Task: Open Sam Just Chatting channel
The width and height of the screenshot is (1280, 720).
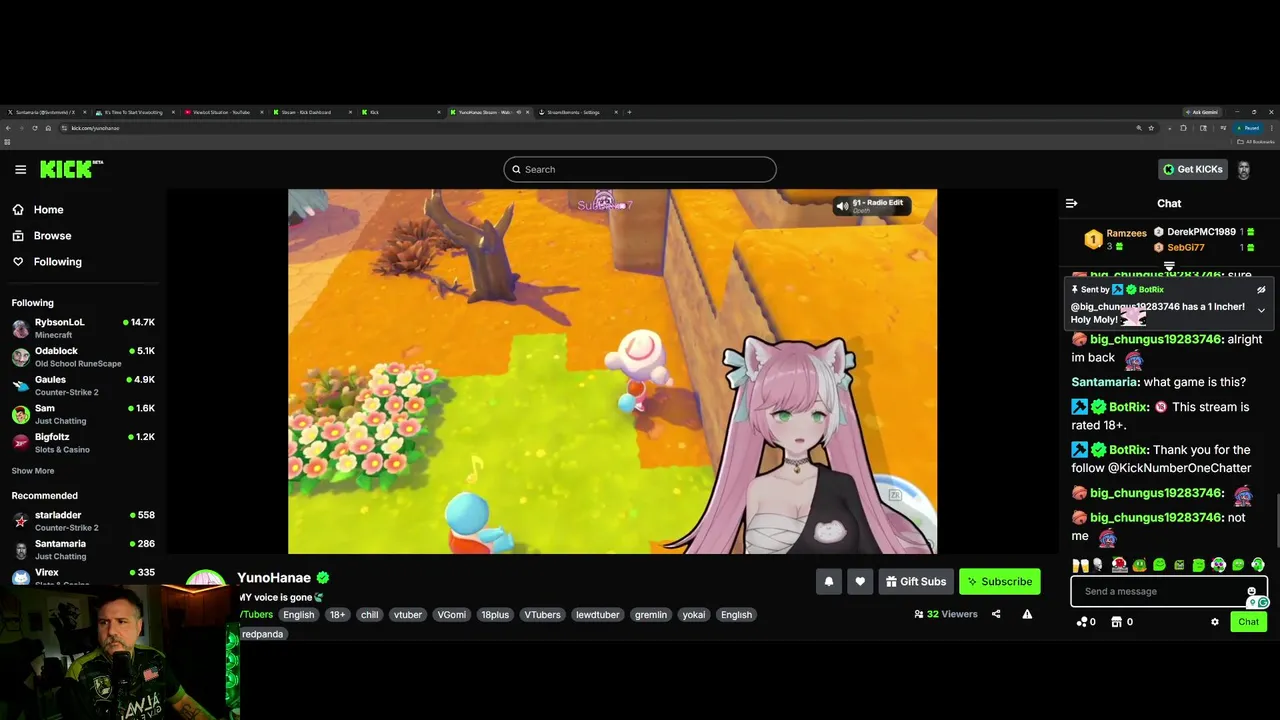Action: click(82, 414)
